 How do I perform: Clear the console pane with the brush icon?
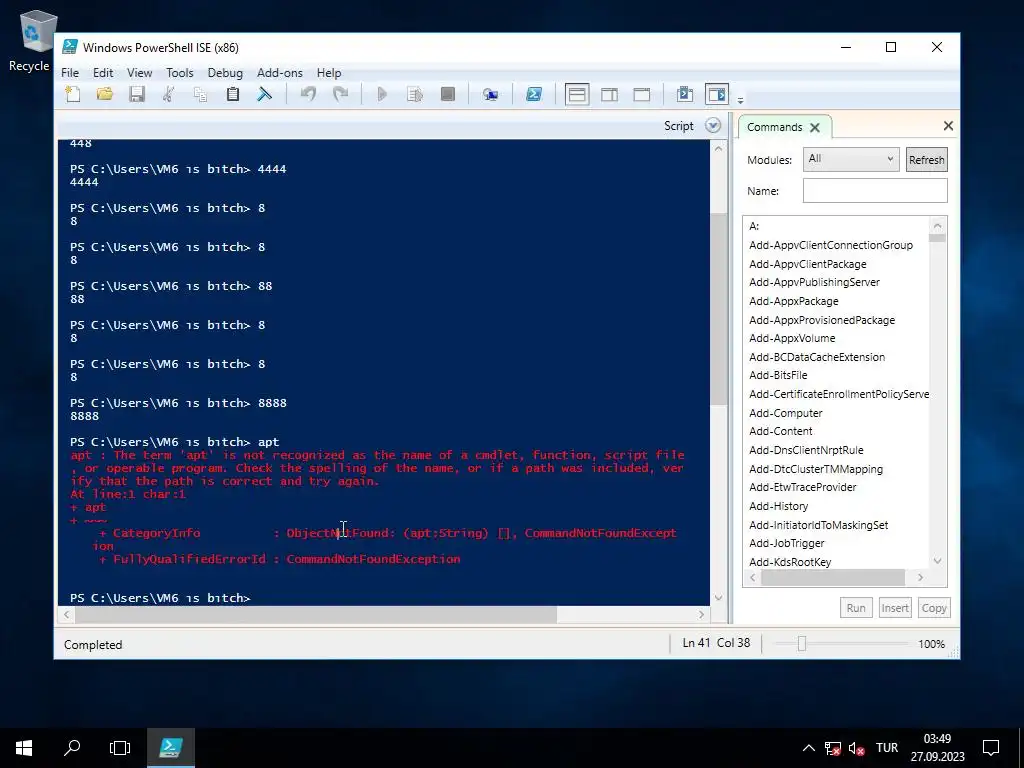click(264, 95)
